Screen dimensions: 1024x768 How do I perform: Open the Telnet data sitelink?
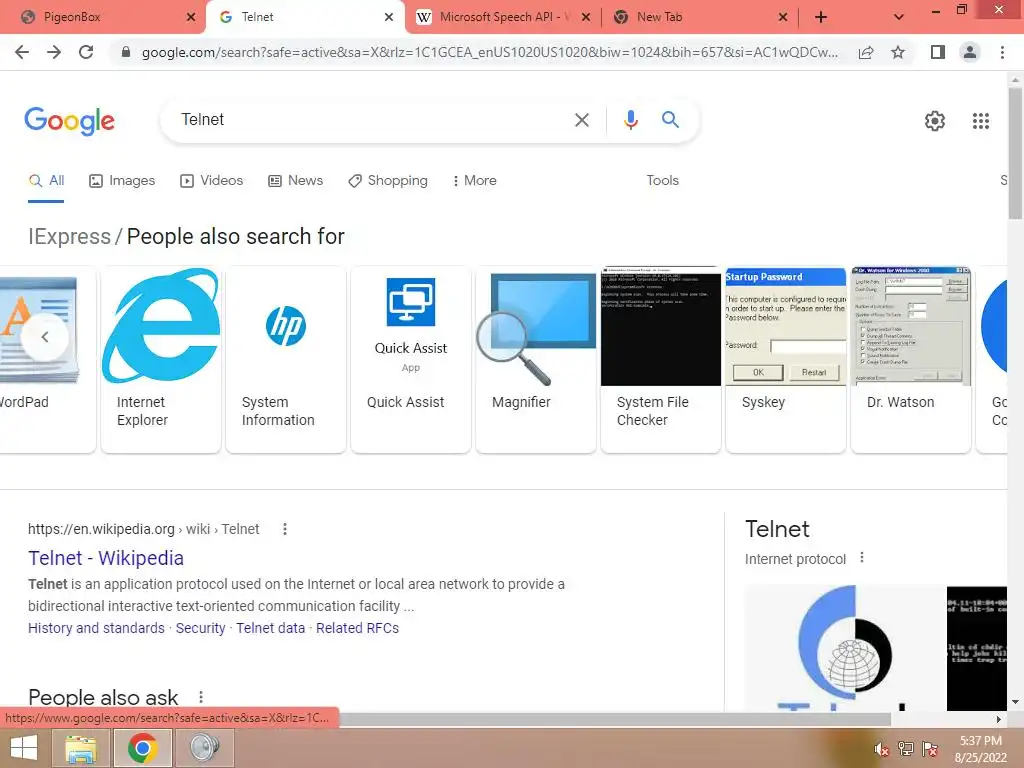[270, 628]
